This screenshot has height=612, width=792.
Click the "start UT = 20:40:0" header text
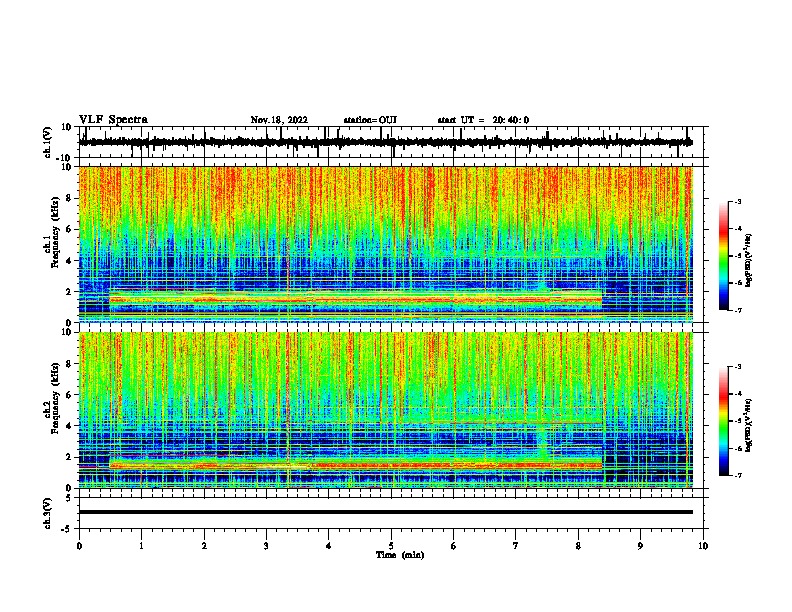click(x=483, y=120)
